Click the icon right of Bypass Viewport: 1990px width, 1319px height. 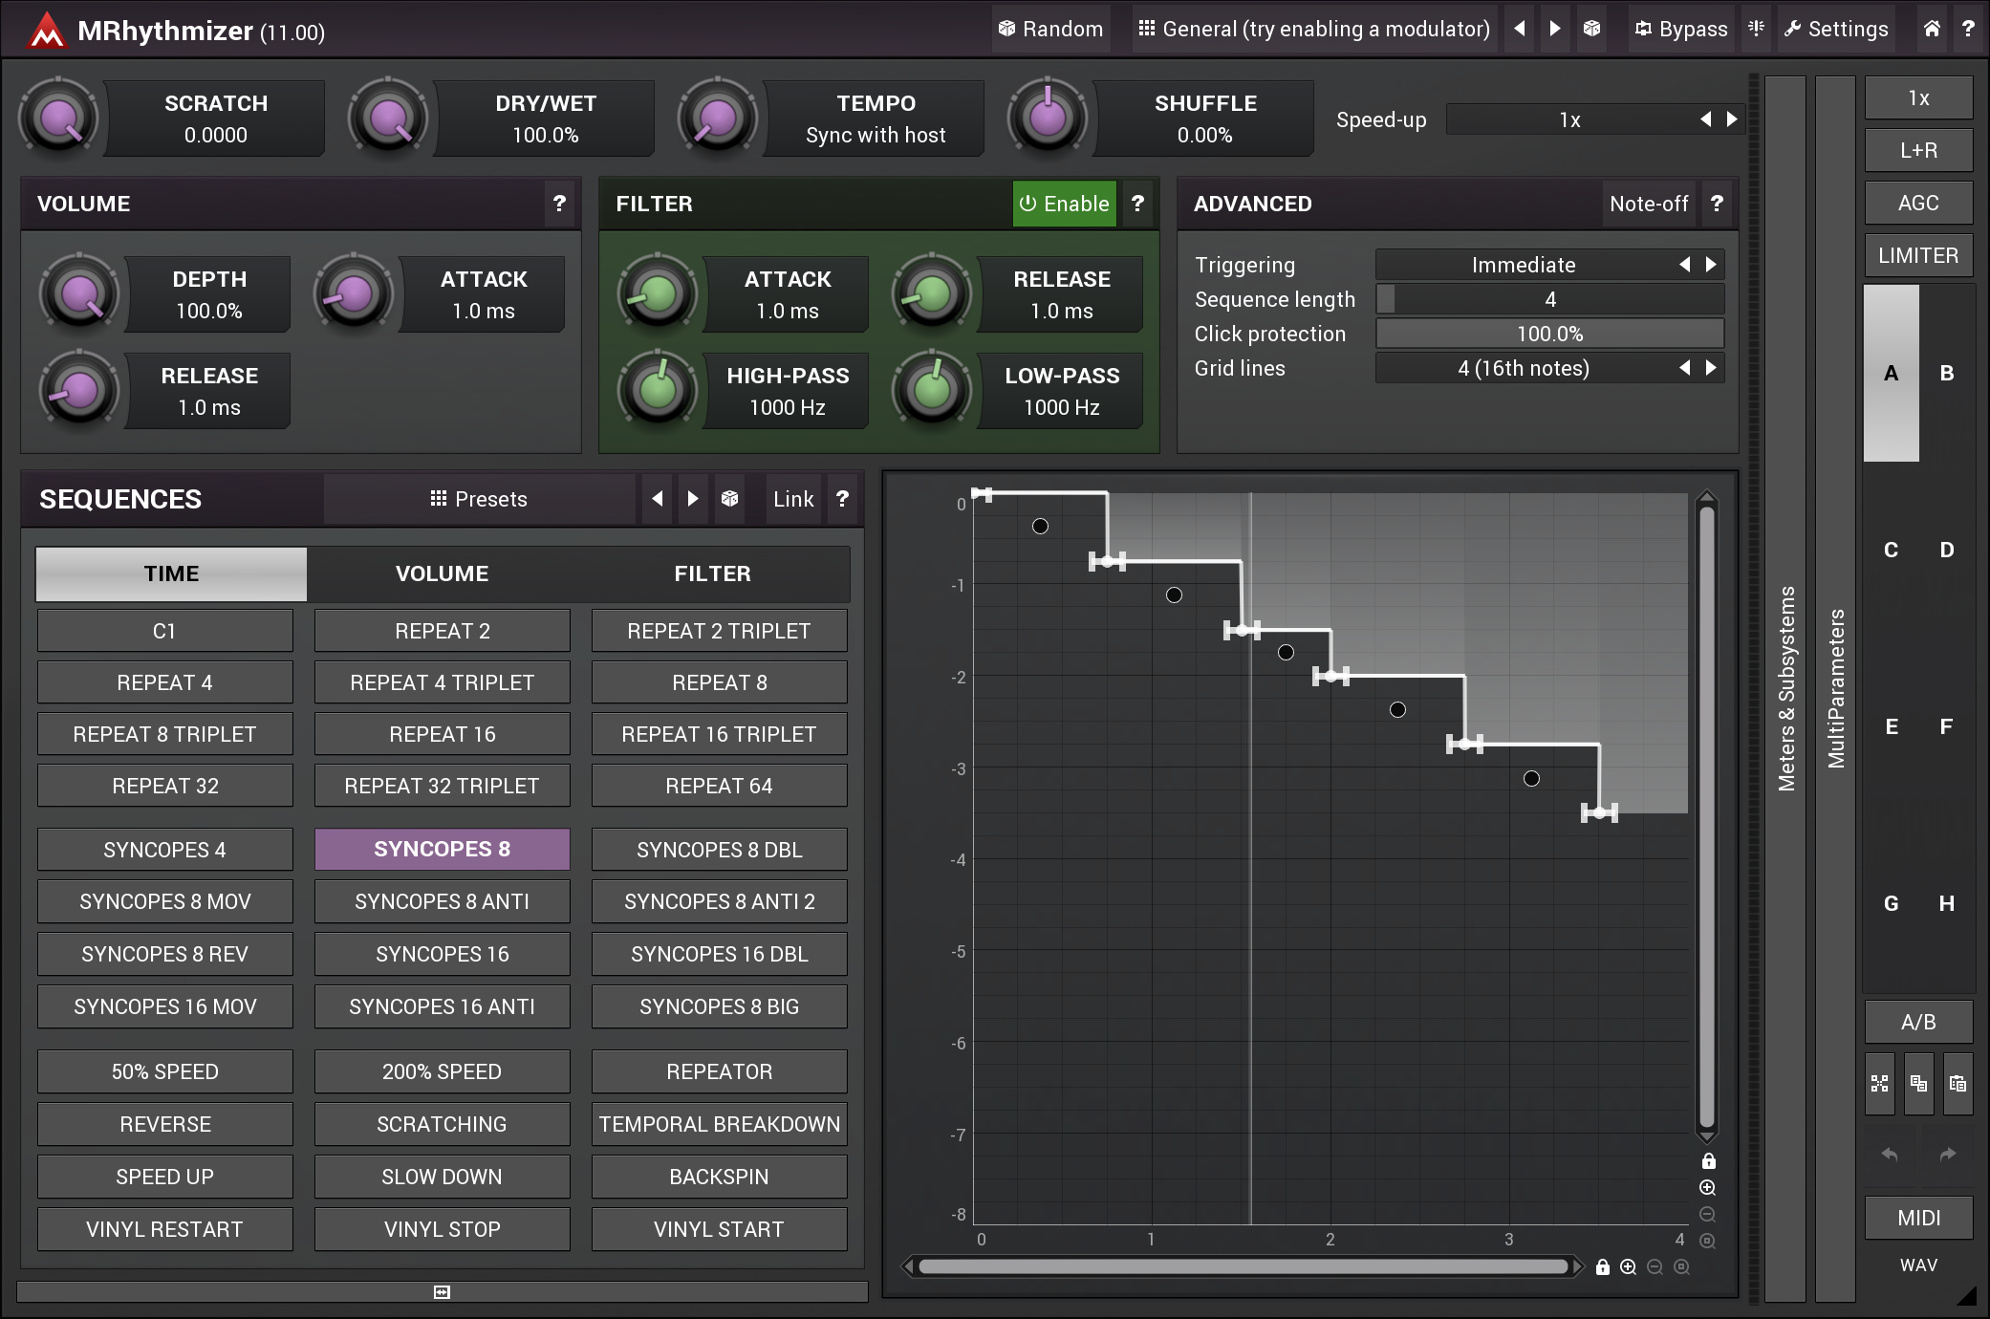(x=1756, y=28)
